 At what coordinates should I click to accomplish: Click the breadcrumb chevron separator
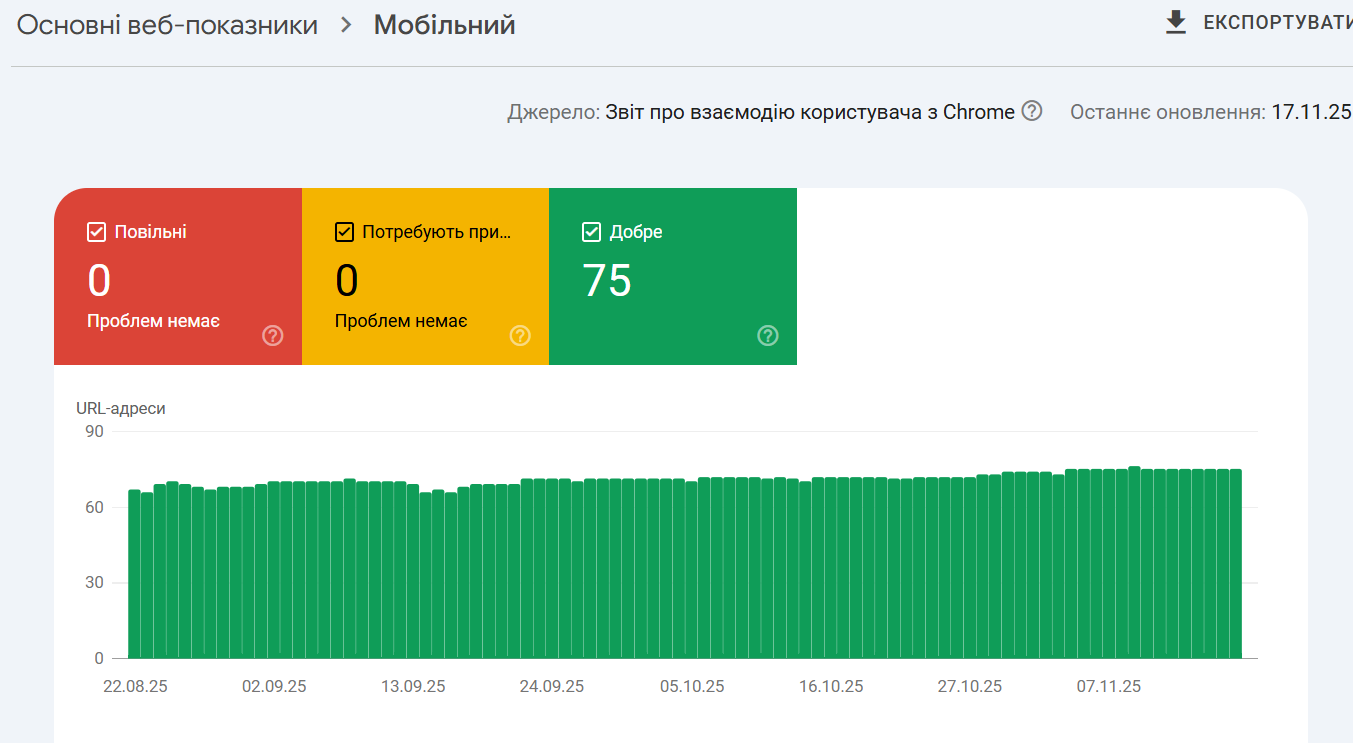click(x=346, y=25)
